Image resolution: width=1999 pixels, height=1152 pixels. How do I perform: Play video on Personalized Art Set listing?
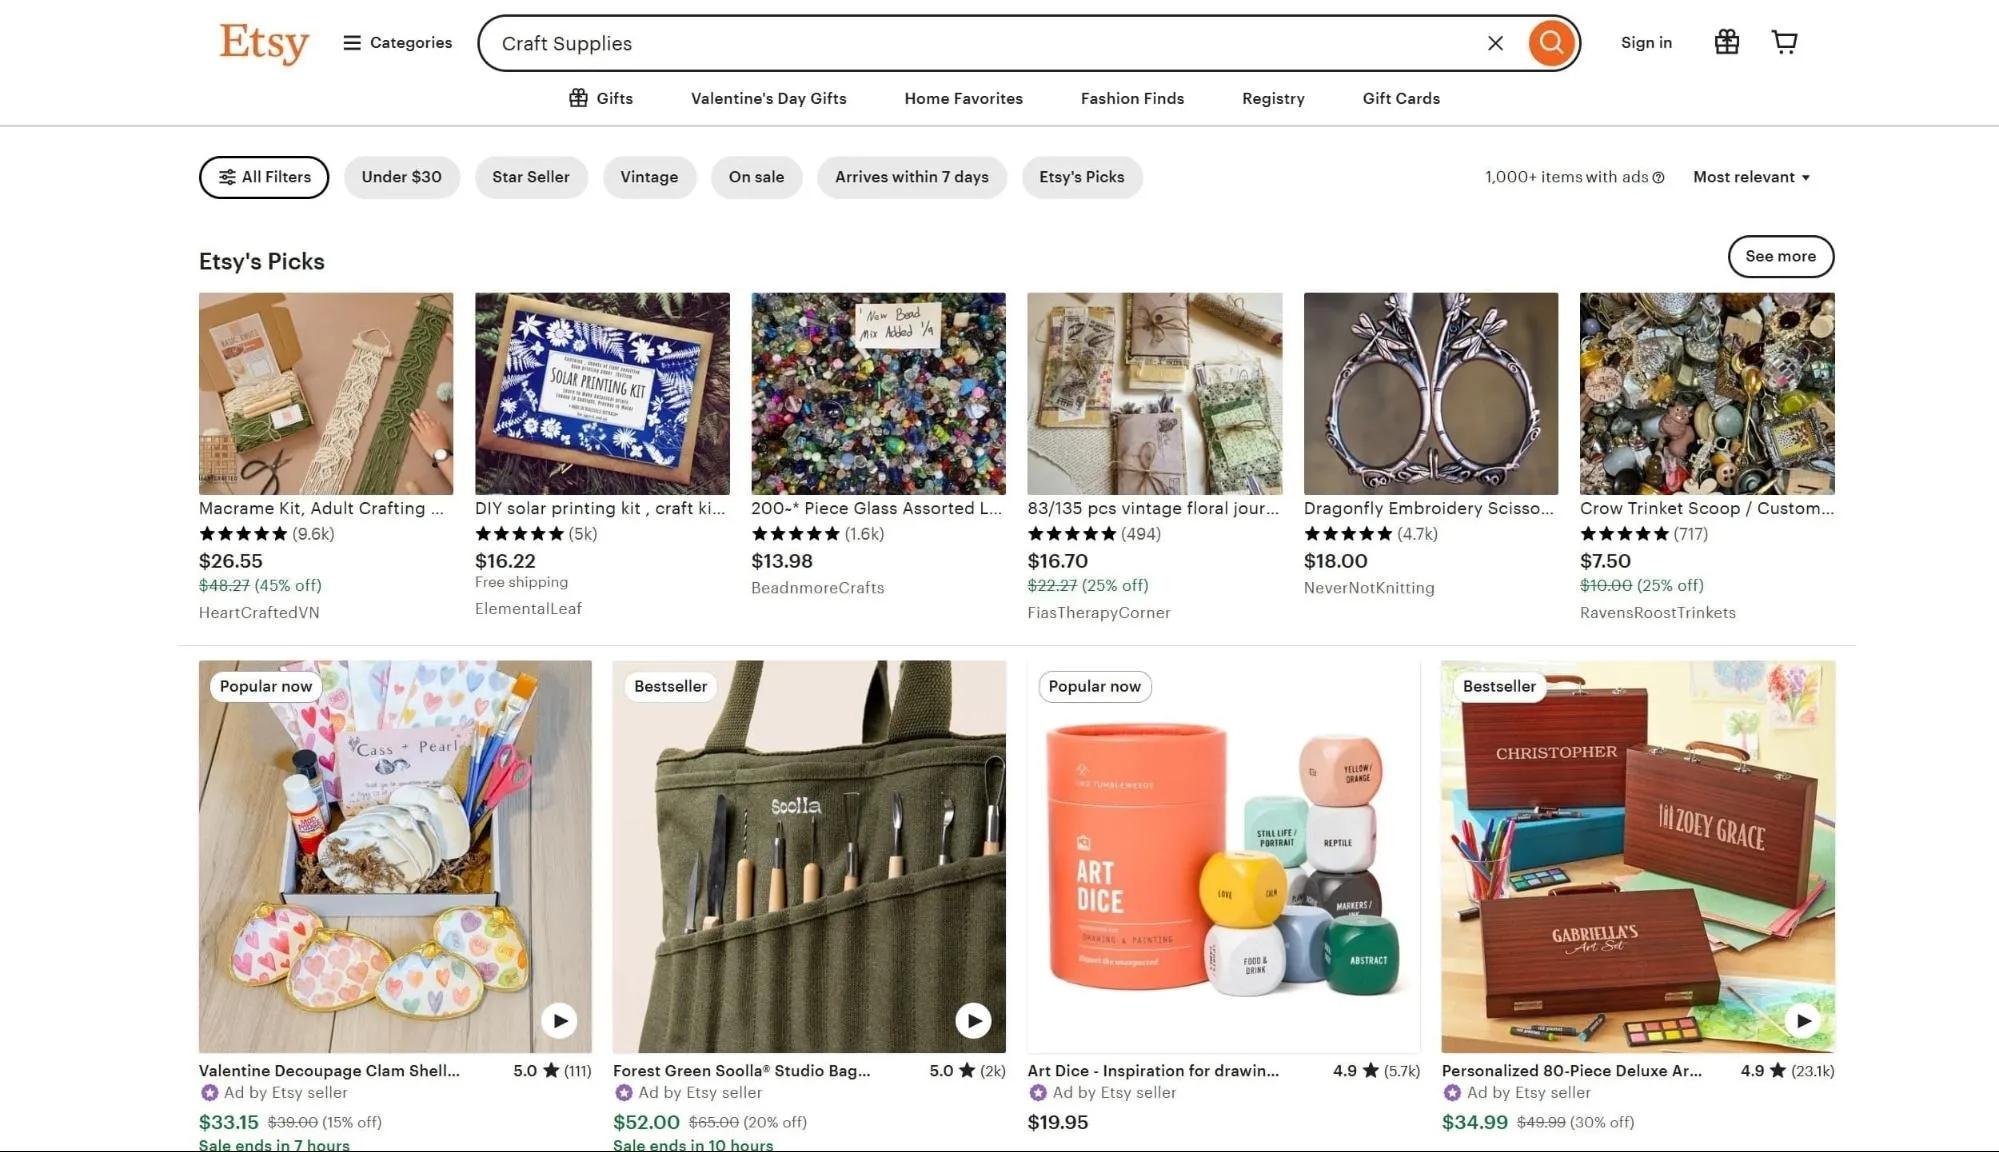coord(1802,1020)
